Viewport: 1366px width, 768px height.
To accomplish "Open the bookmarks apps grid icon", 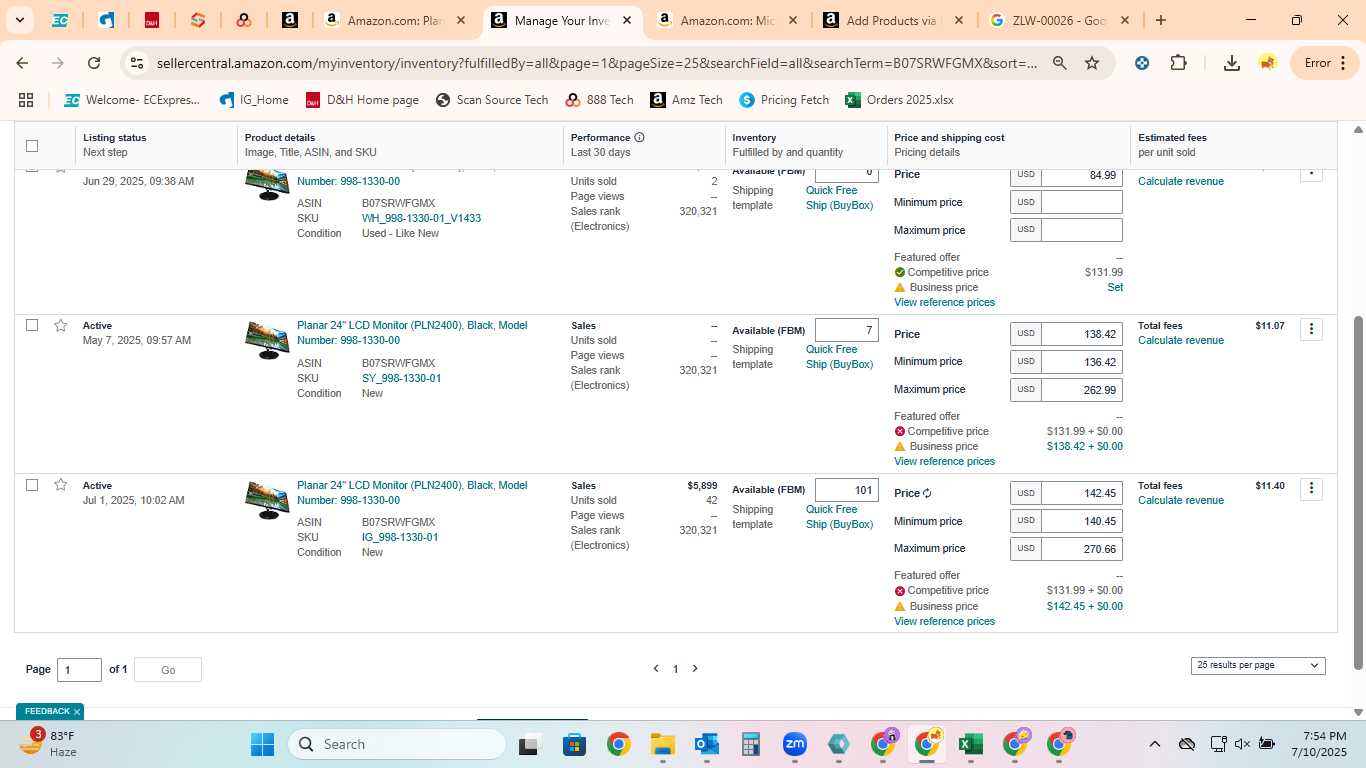I will click(x=26, y=100).
